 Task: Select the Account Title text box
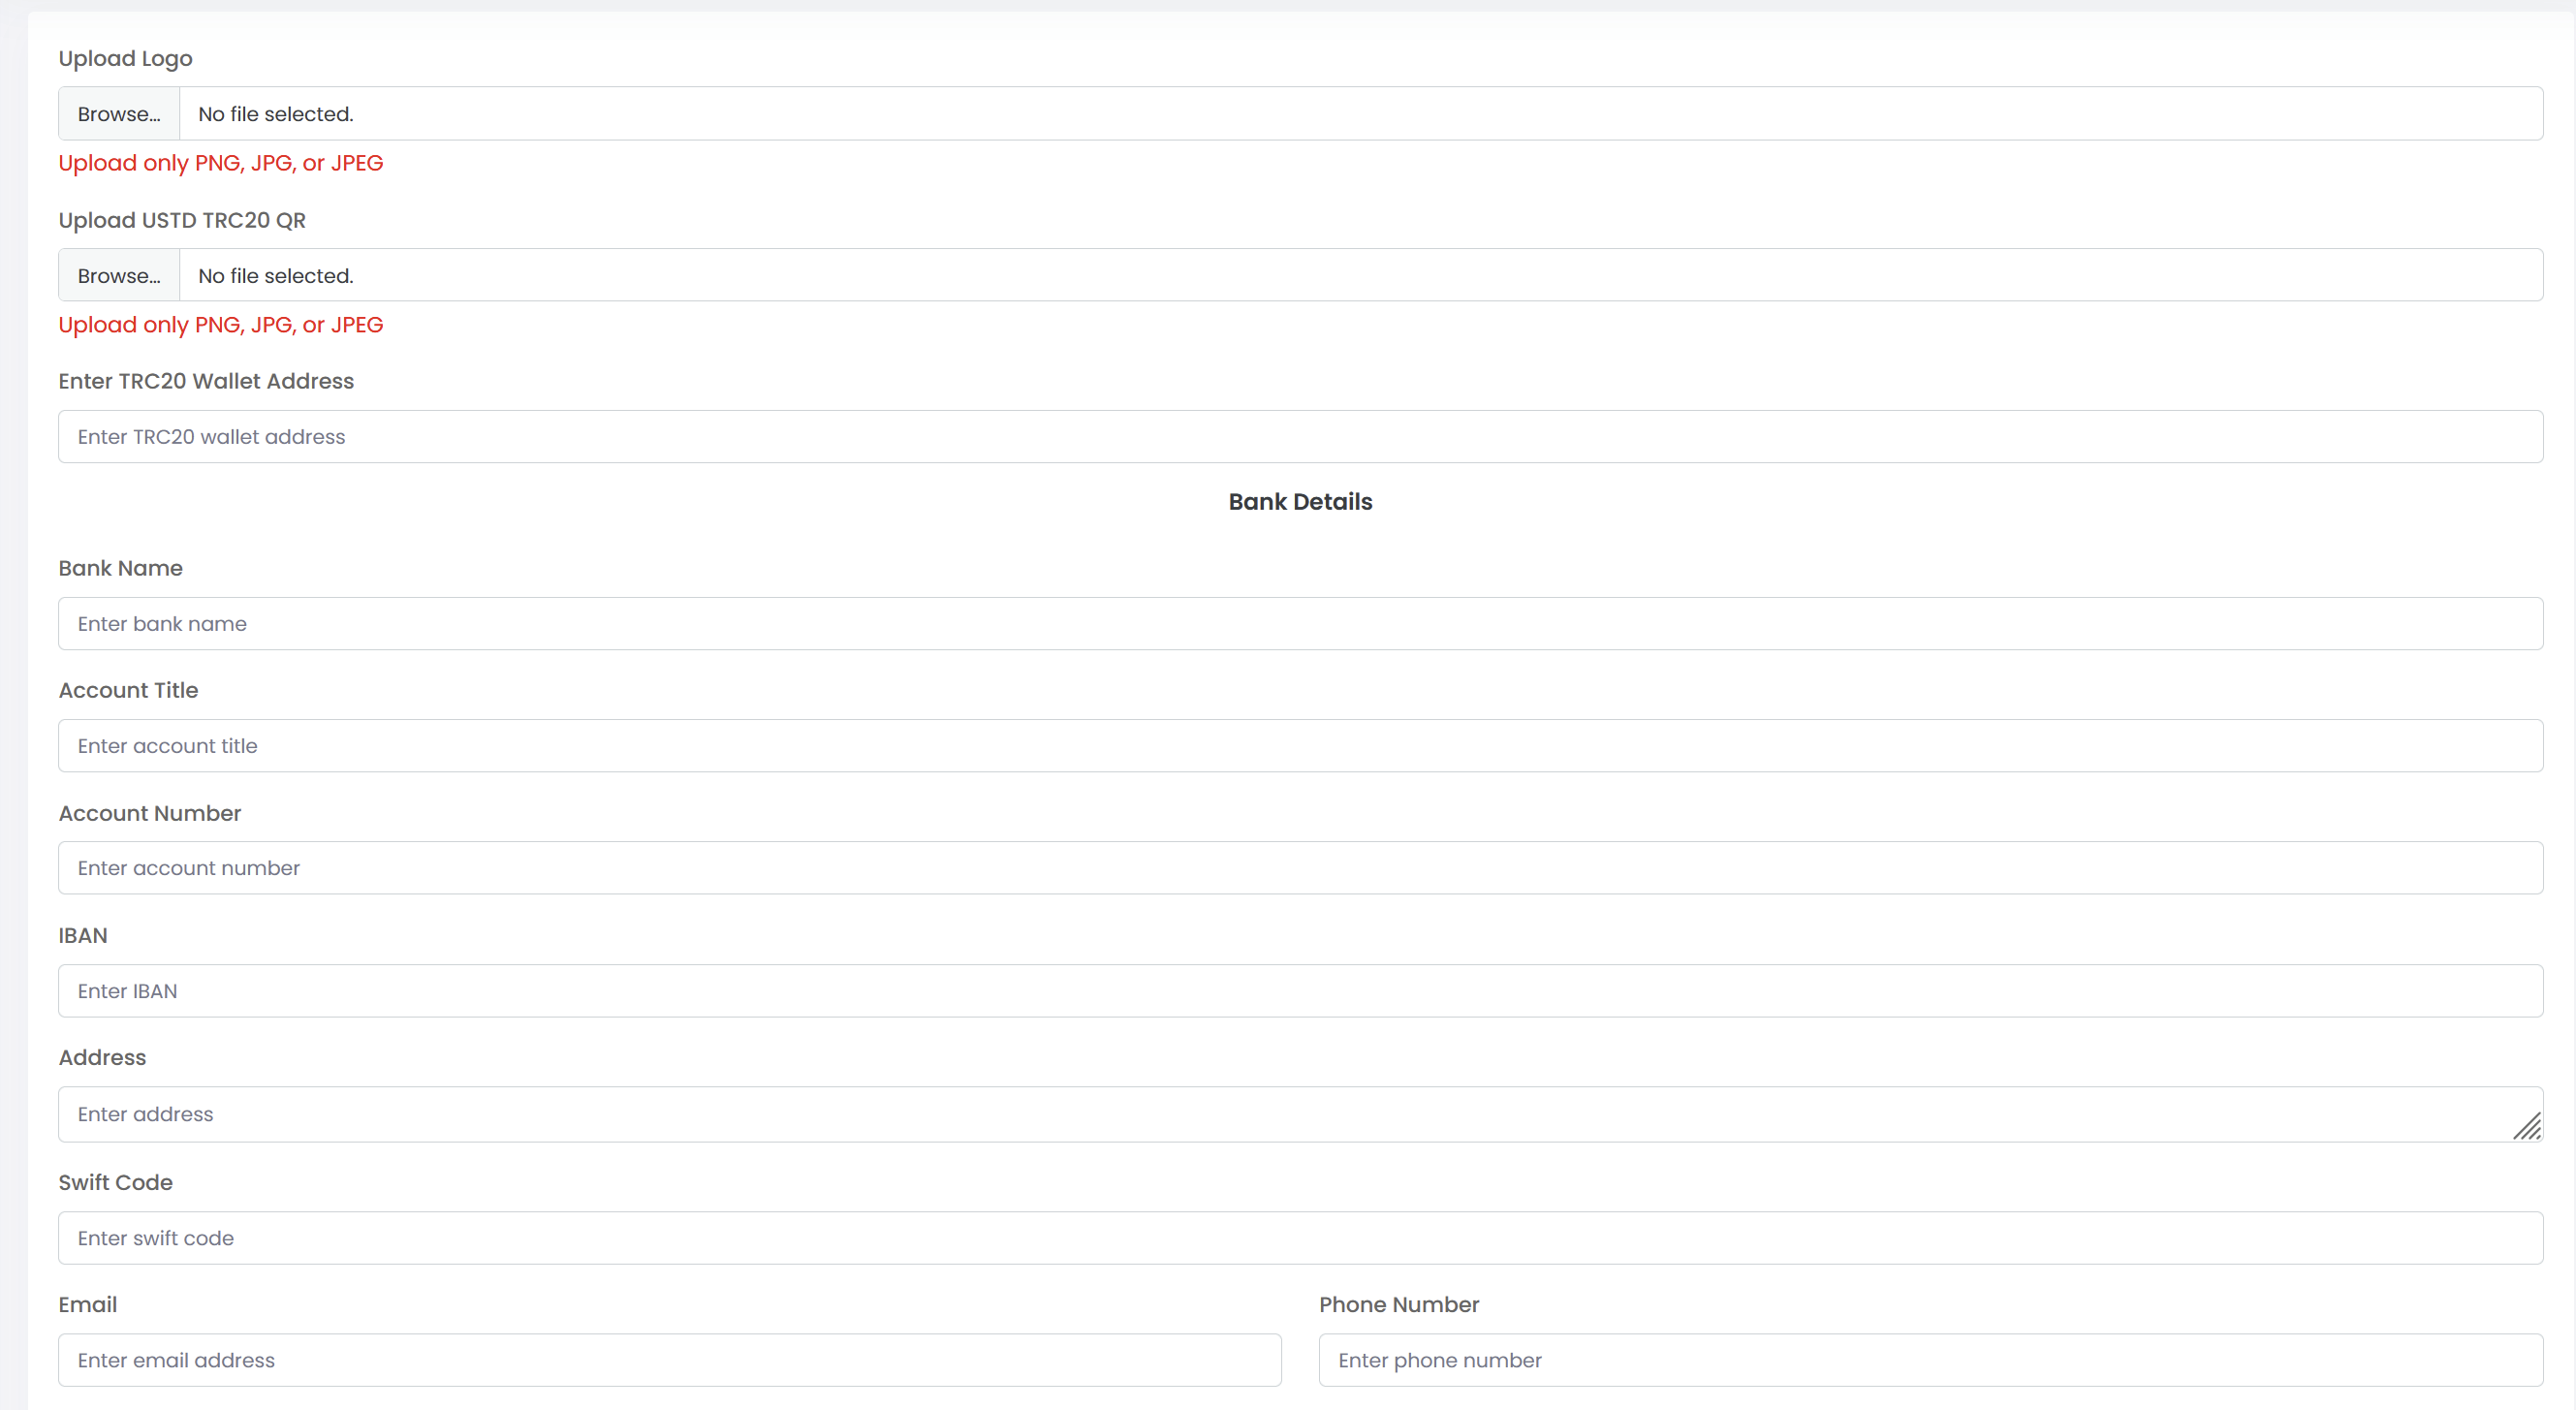point(1300,746)
